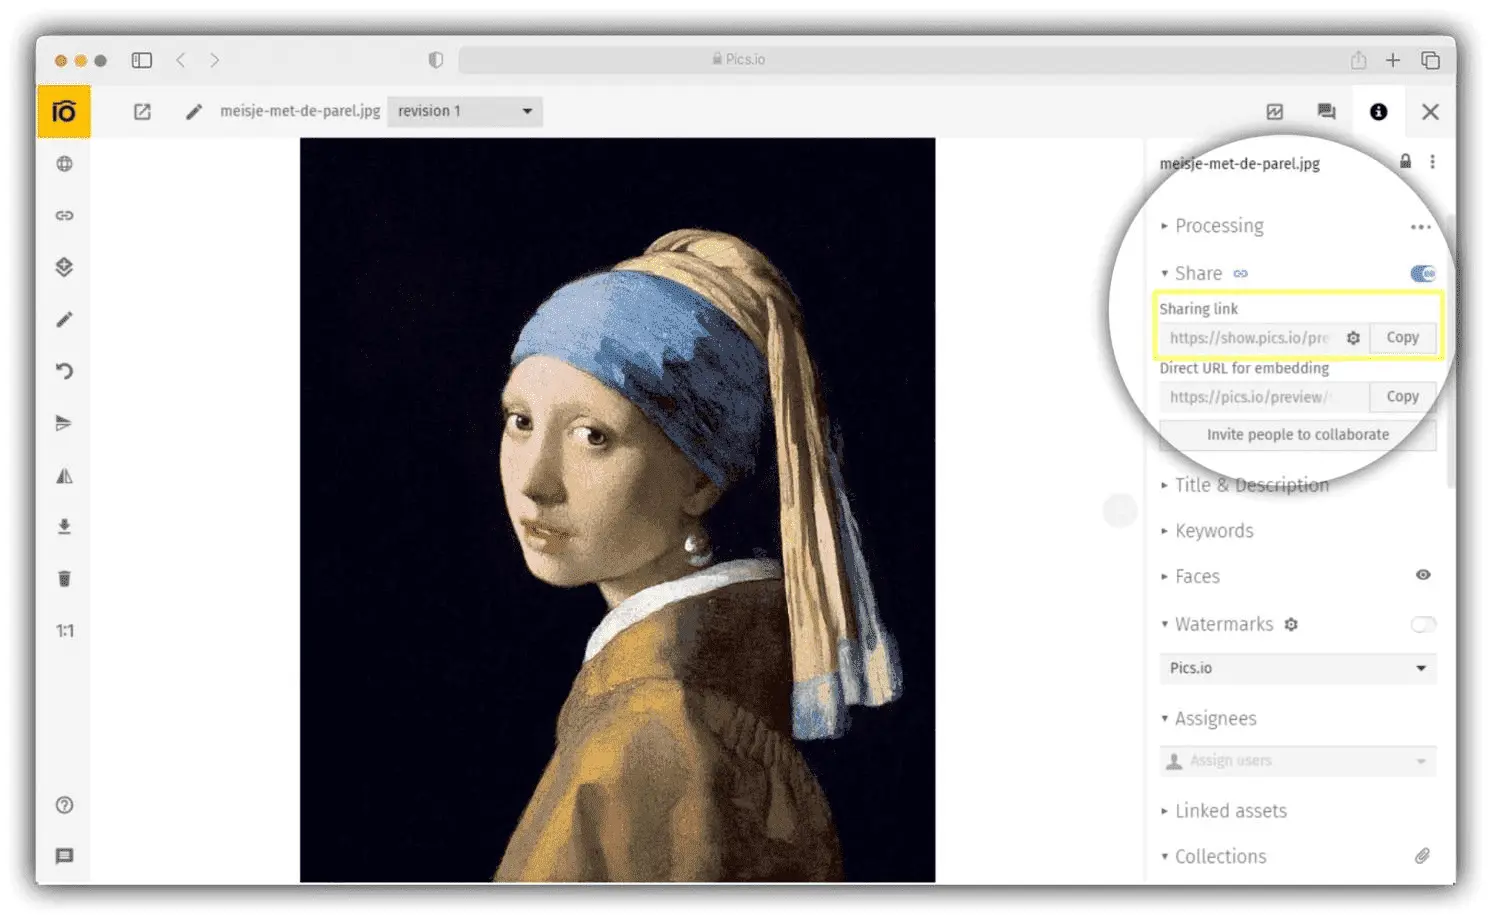1494x921 pixels.
Task: Click the sharing link URL field
Action: 1250,338
